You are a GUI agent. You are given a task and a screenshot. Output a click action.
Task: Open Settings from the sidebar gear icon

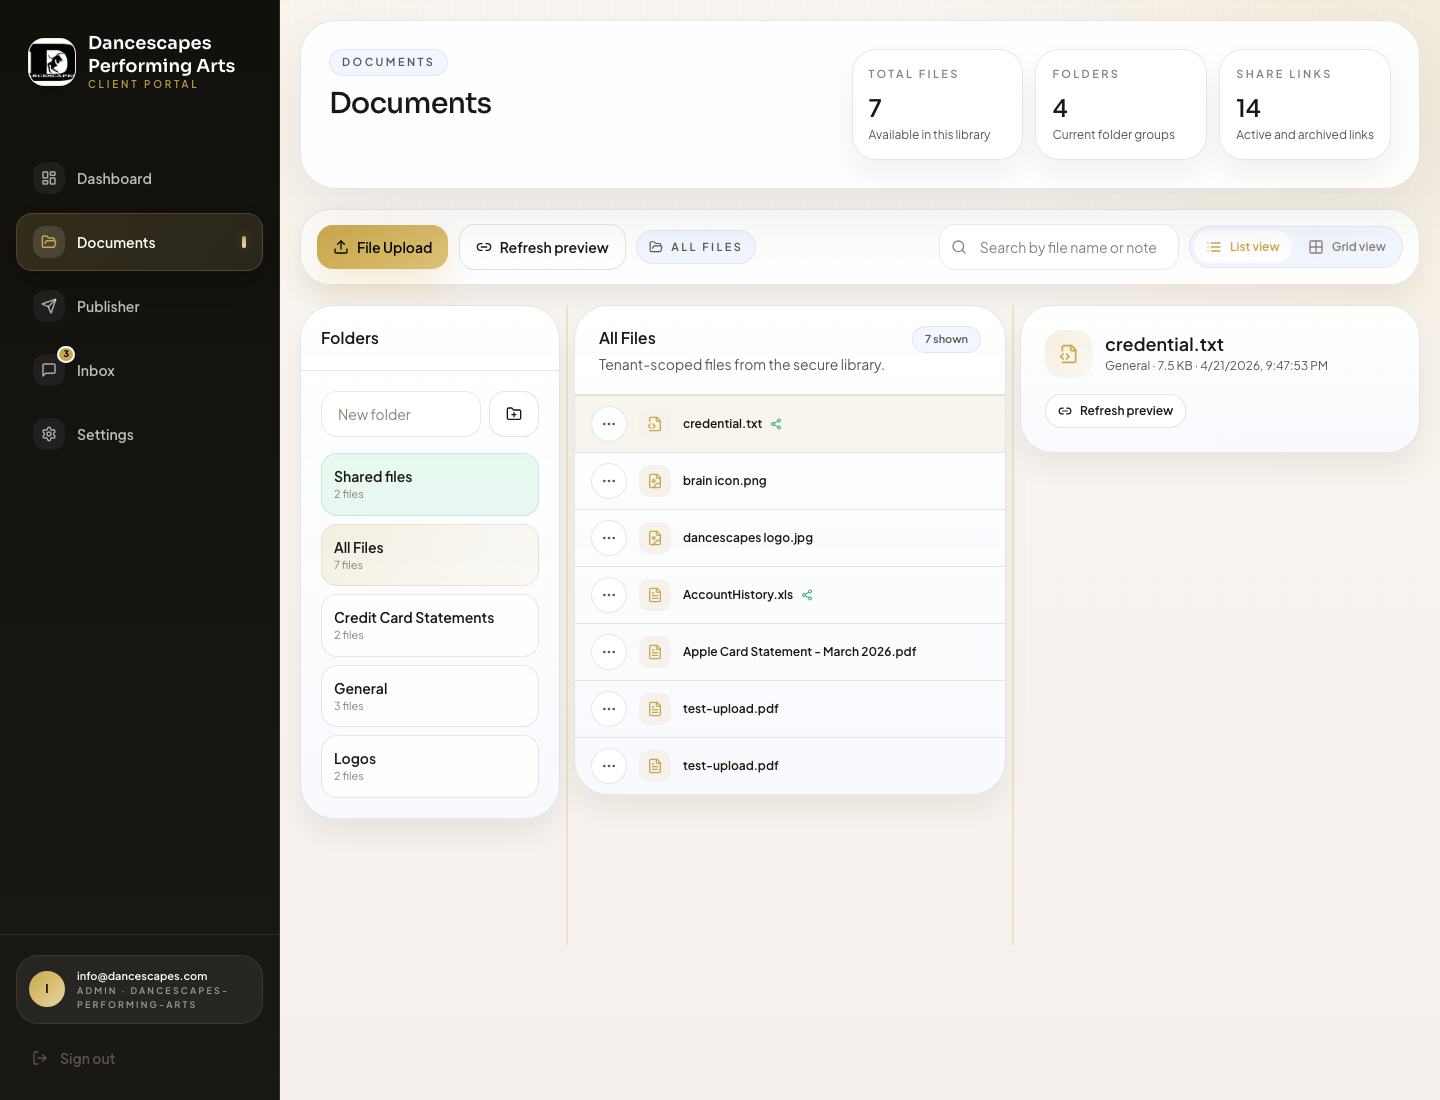[49, 434]
